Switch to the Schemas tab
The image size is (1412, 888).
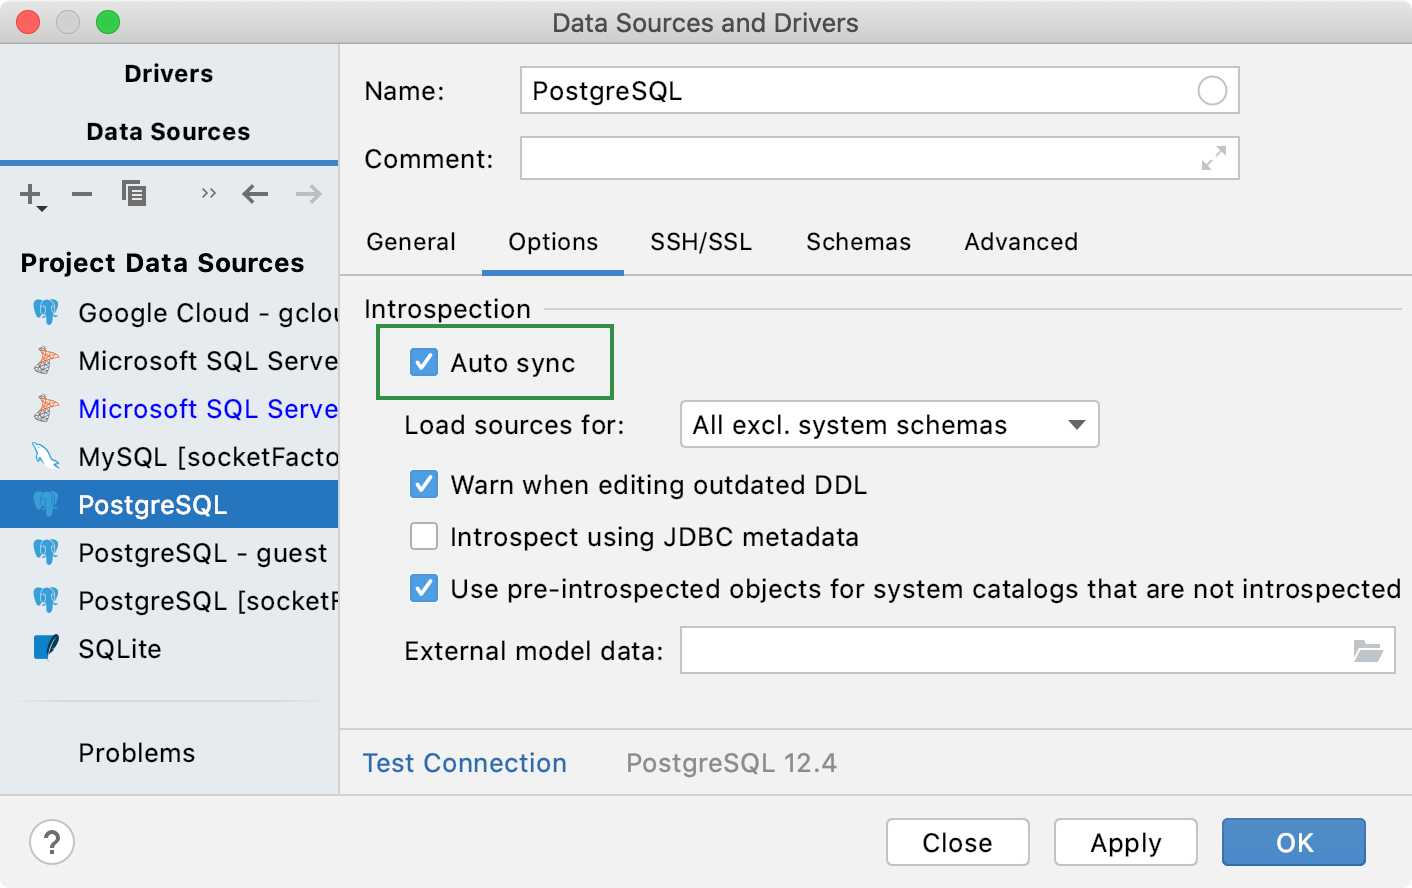[857, 241]
